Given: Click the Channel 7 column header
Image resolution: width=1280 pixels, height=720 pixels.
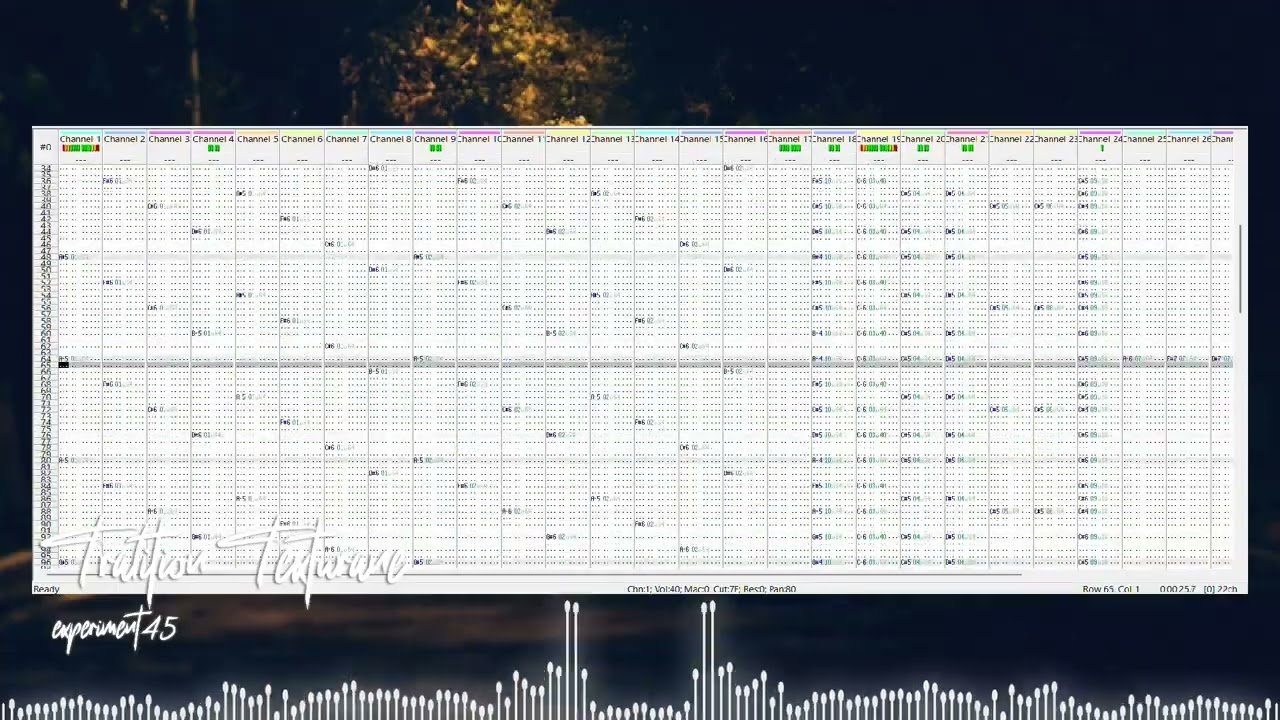Looking at the screenshot, I should coord(346,139).
